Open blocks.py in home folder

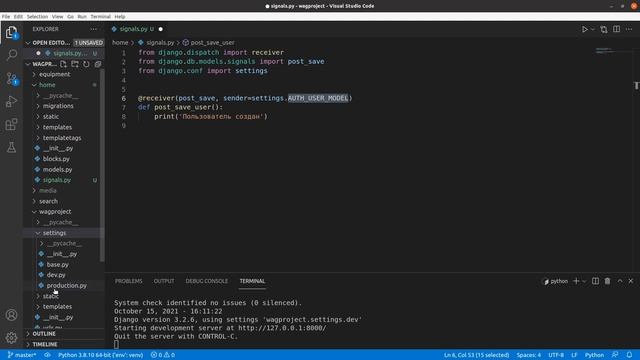pos(56,159)
